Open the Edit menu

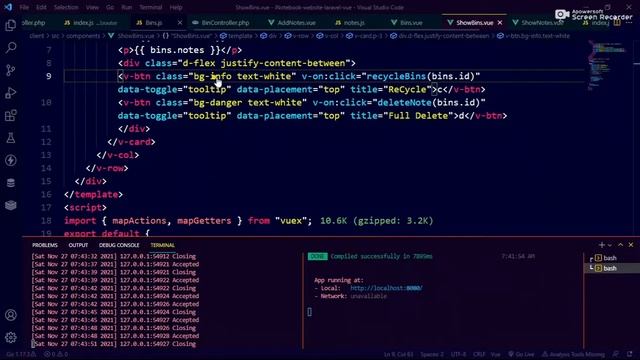pyautogui.click(x=41, y=7)
